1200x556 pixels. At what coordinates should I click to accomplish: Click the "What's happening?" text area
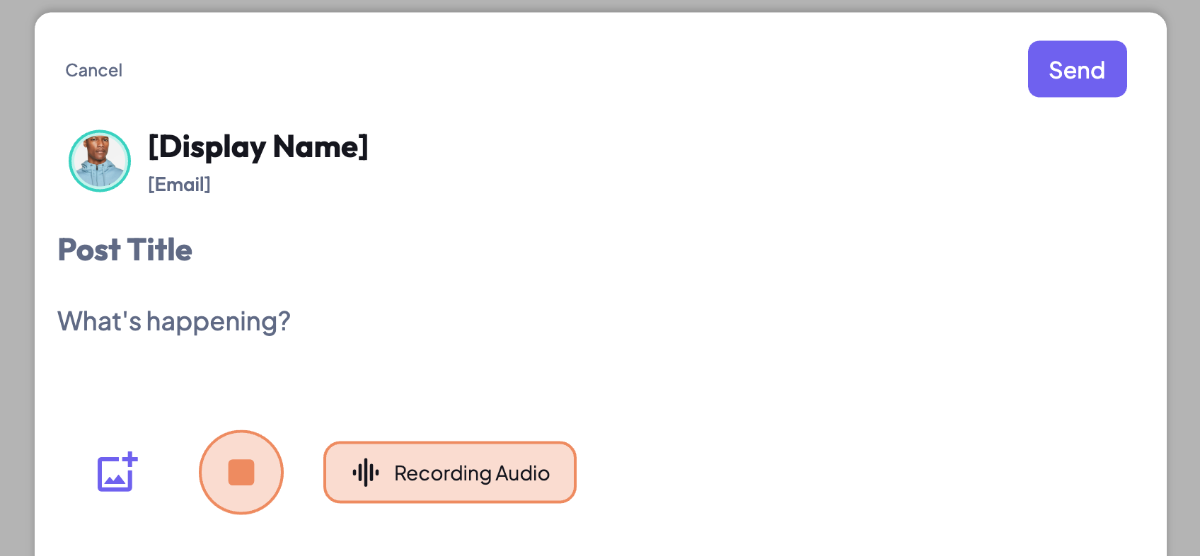(174, 321)
